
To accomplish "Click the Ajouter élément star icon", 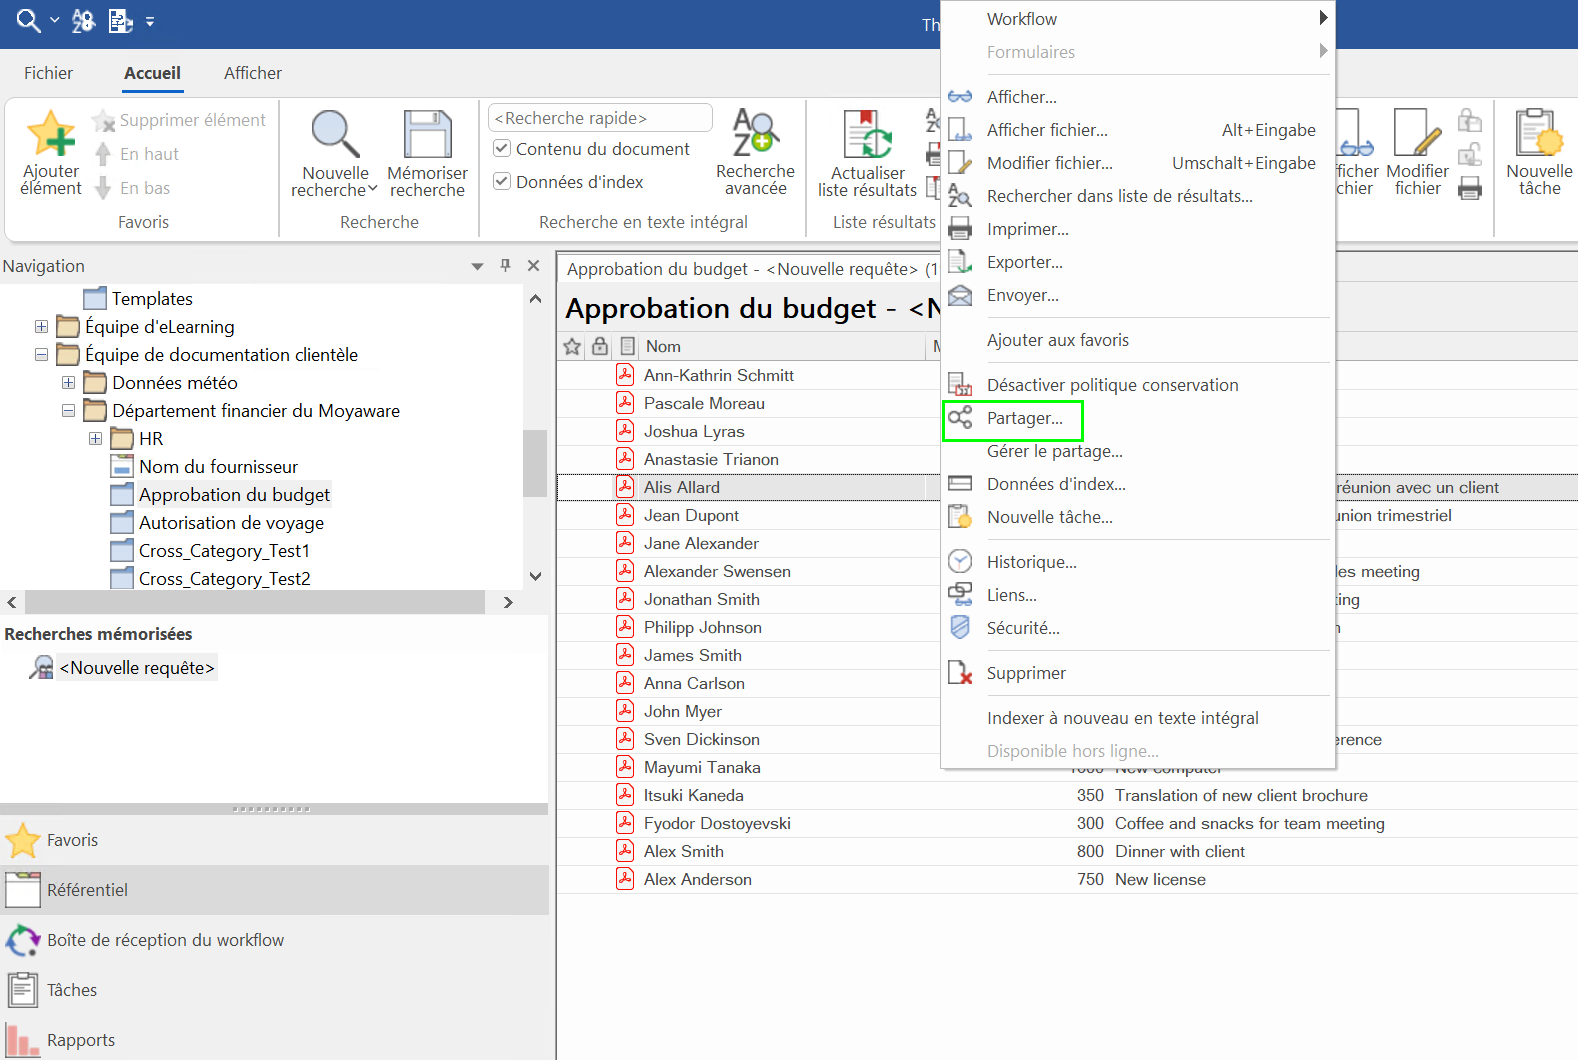I will pos(51,134).
